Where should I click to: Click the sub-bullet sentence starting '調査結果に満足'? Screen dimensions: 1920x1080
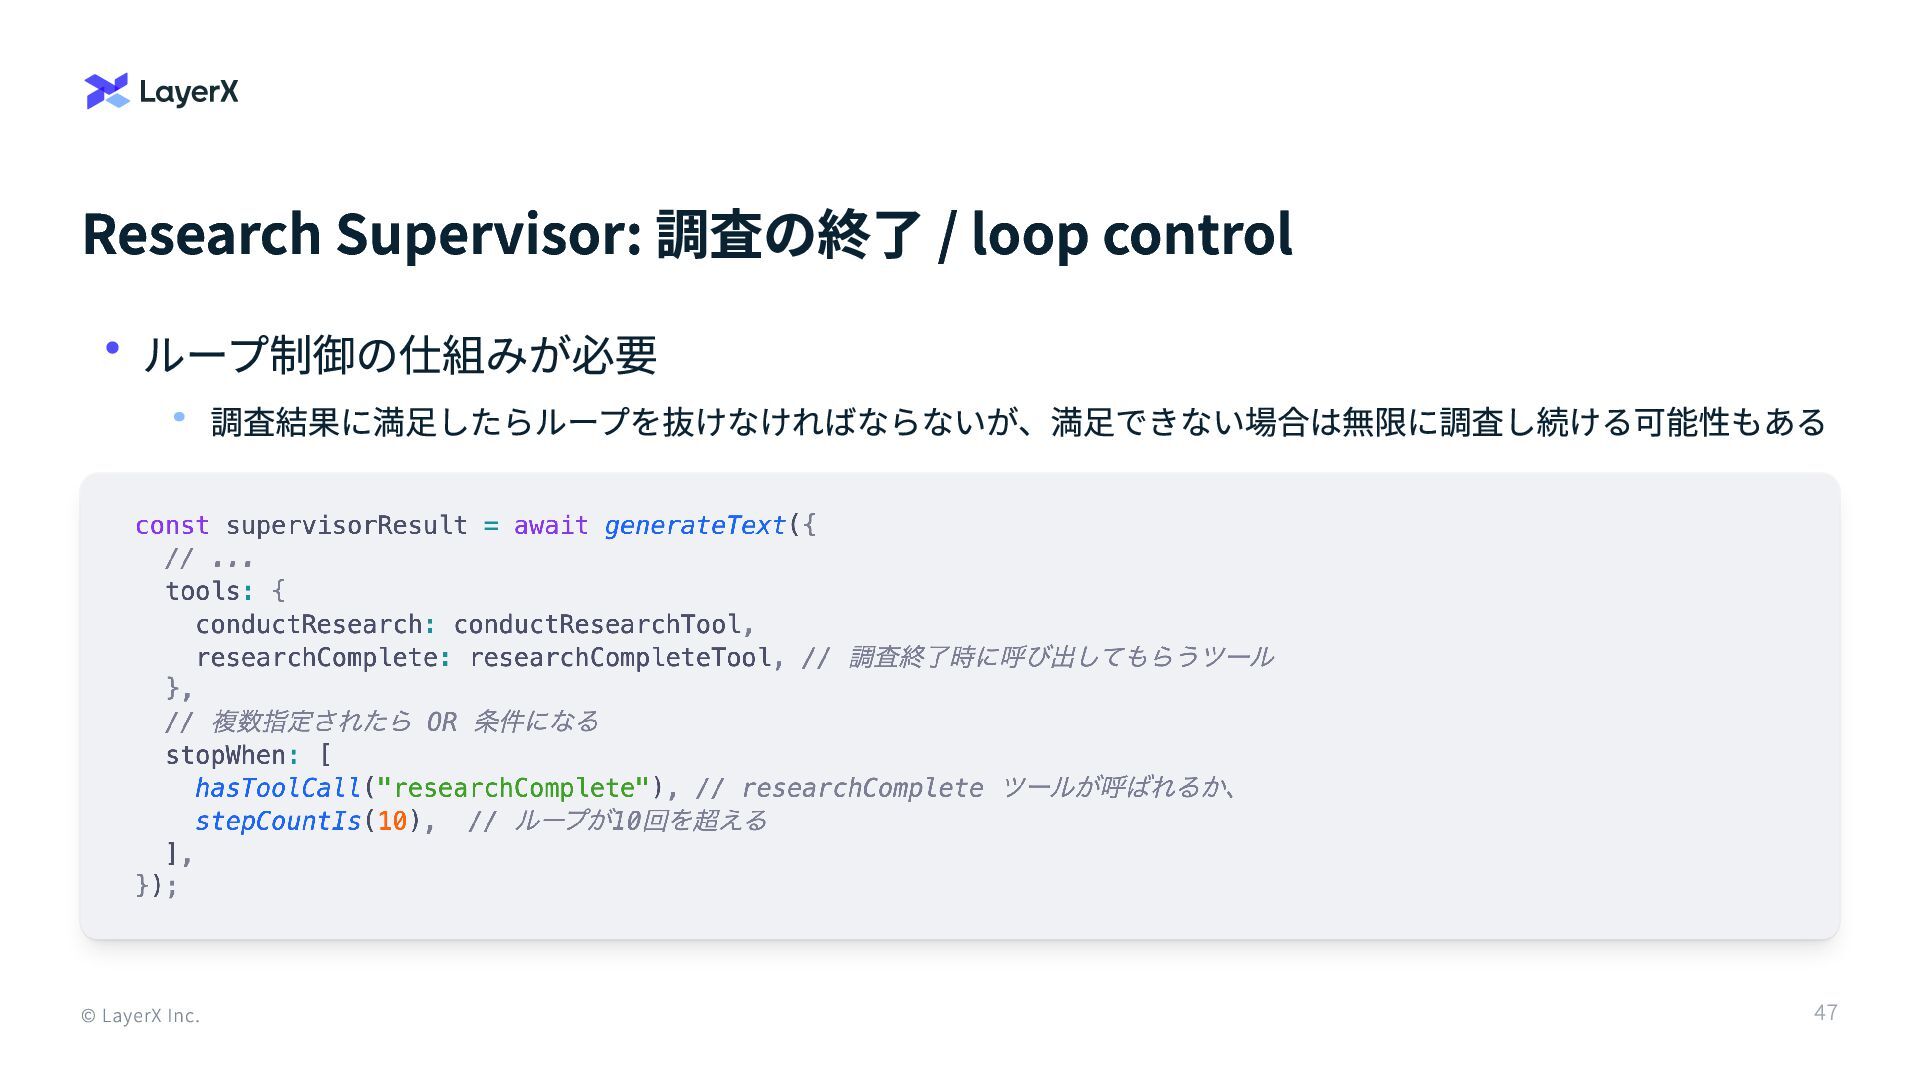coord(1018,422)
